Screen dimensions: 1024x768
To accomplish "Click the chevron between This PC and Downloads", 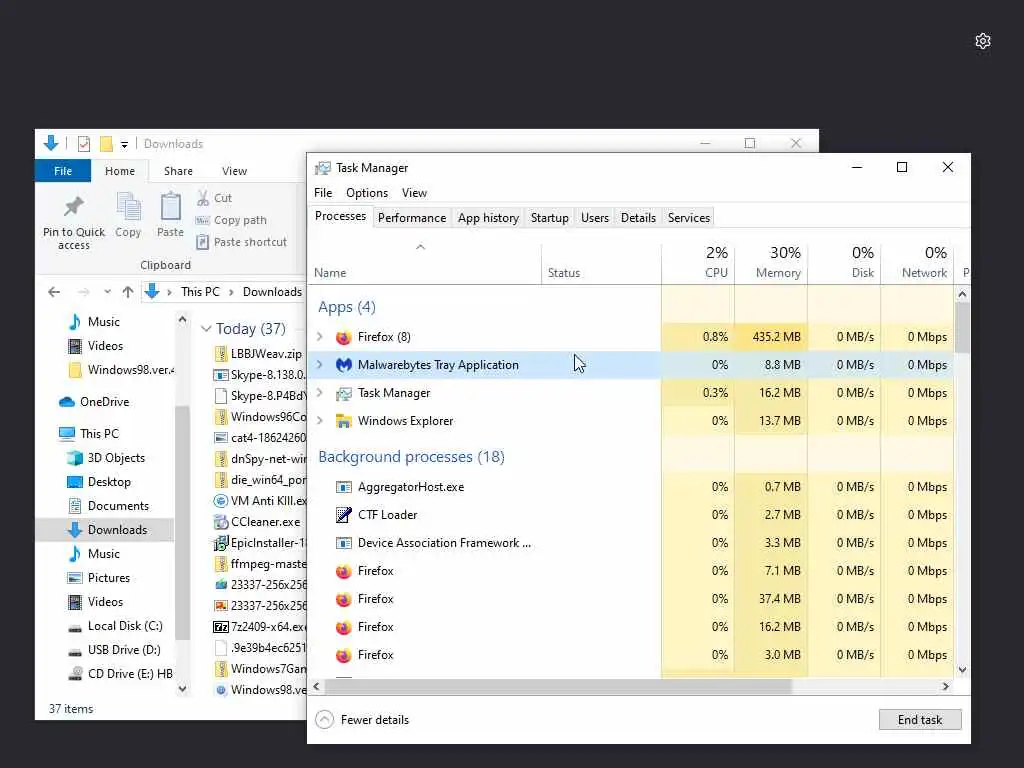I will [231, 293].
